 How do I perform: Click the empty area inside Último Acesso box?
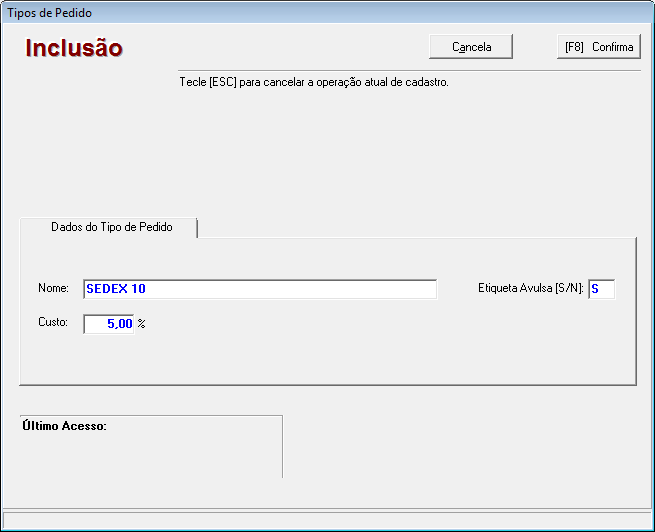click(150, 455)
